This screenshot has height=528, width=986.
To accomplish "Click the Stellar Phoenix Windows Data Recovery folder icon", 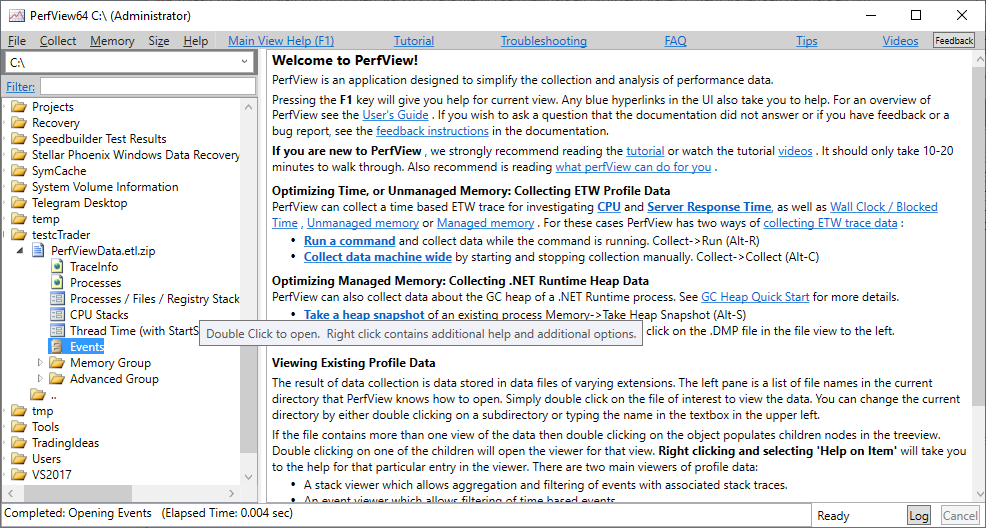I will click(19, 155).
